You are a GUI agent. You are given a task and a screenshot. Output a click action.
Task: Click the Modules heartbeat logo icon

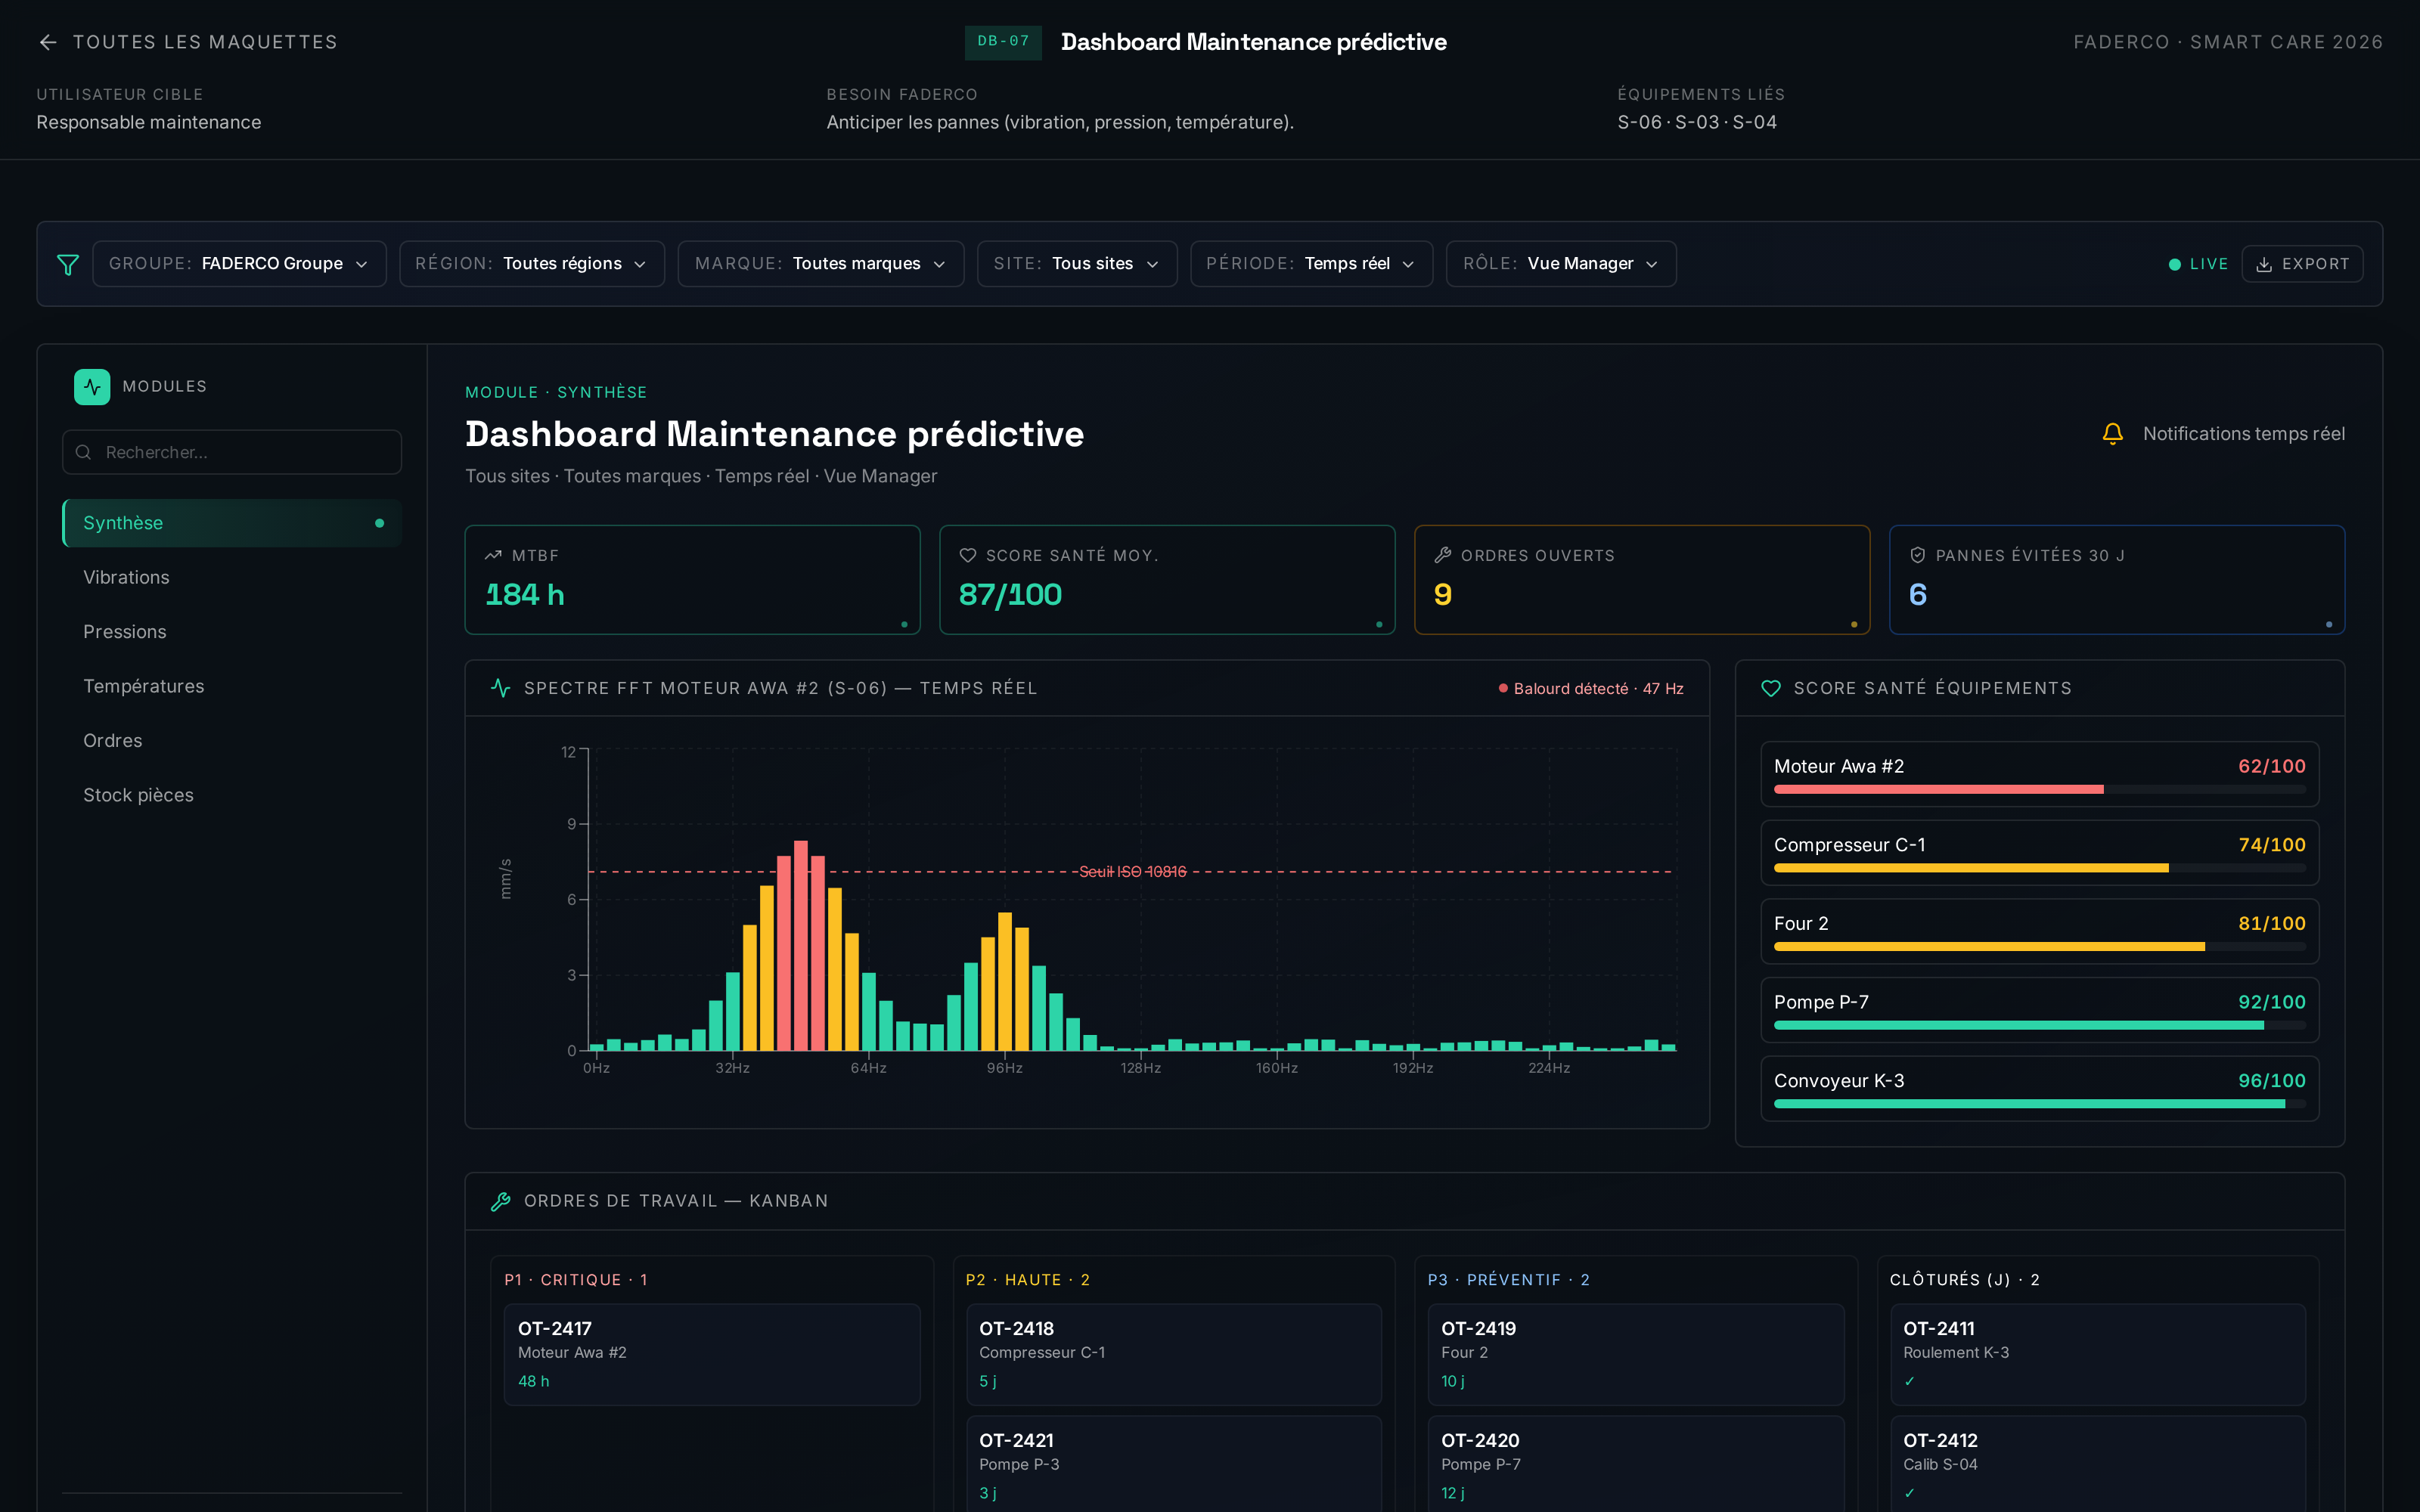coord(92,387)
